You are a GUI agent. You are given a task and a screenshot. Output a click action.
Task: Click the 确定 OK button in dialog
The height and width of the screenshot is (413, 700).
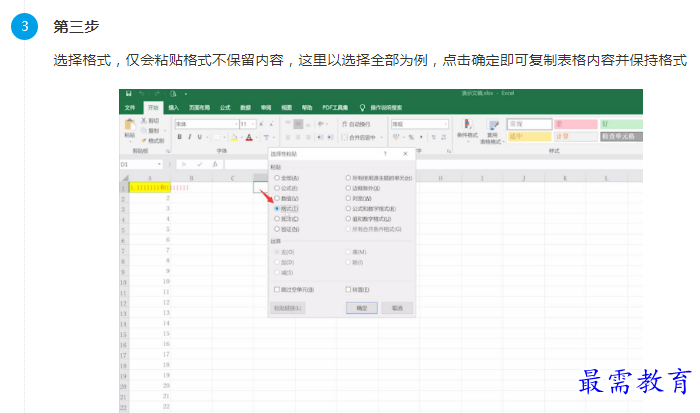tap(362, 308)
